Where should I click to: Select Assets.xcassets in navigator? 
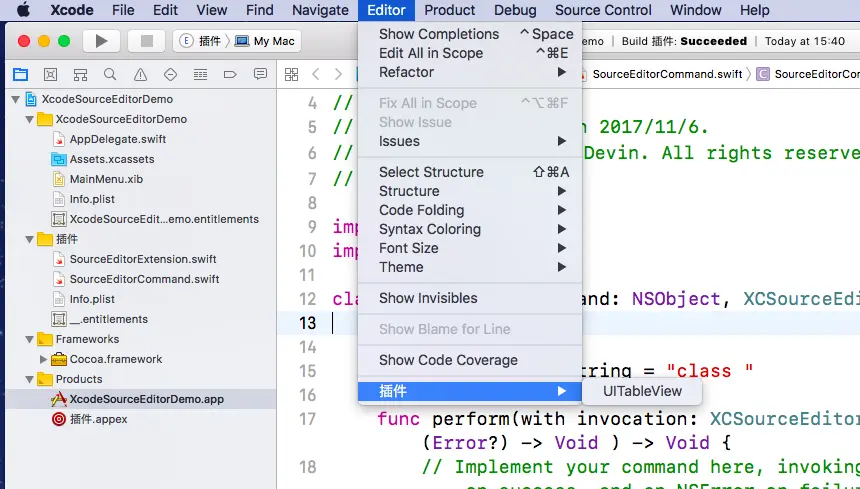(x=112, y=160)
